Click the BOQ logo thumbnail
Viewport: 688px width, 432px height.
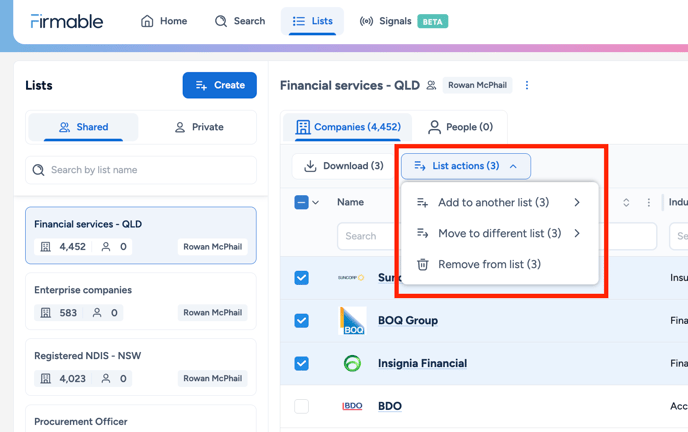point(353,321)
